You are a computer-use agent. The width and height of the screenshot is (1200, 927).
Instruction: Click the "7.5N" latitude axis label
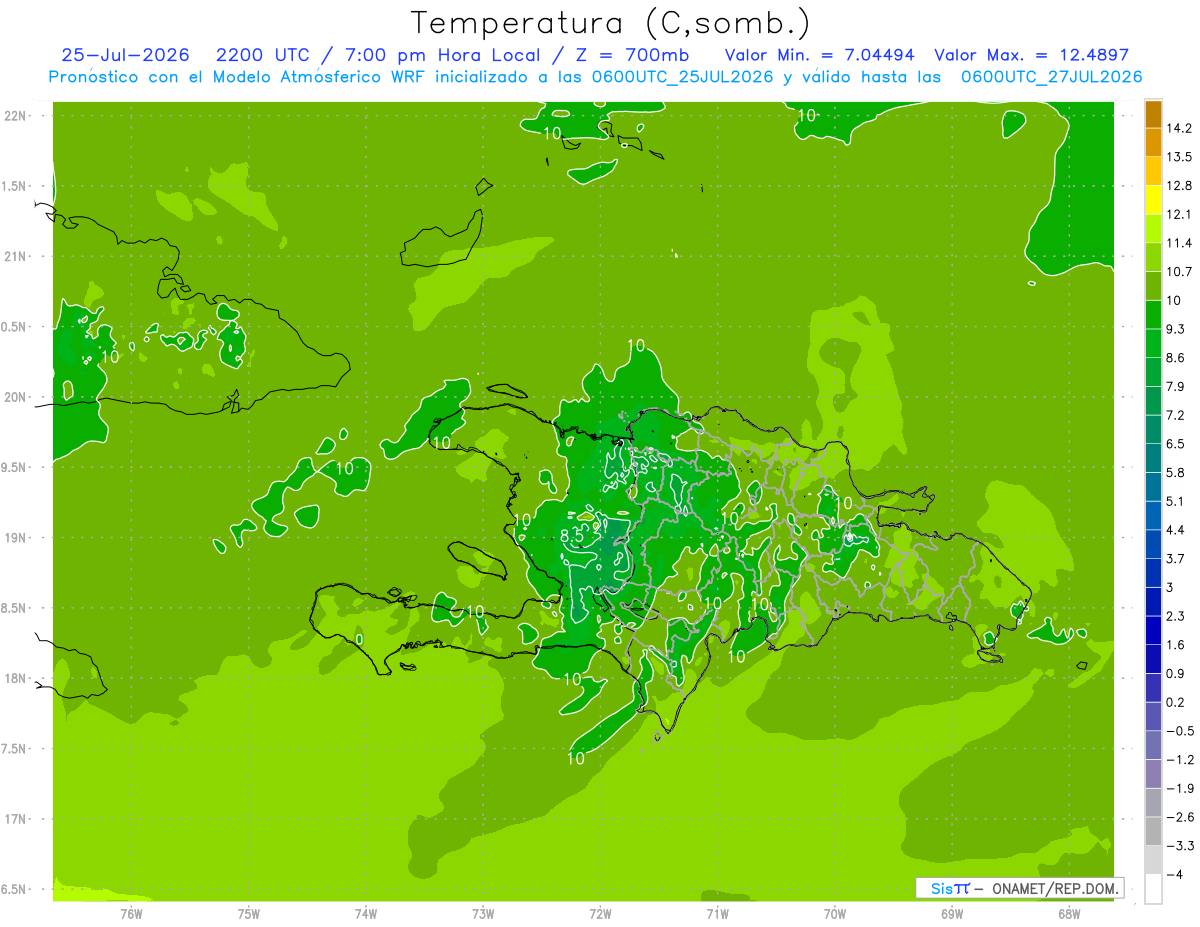tap(15, 749)
